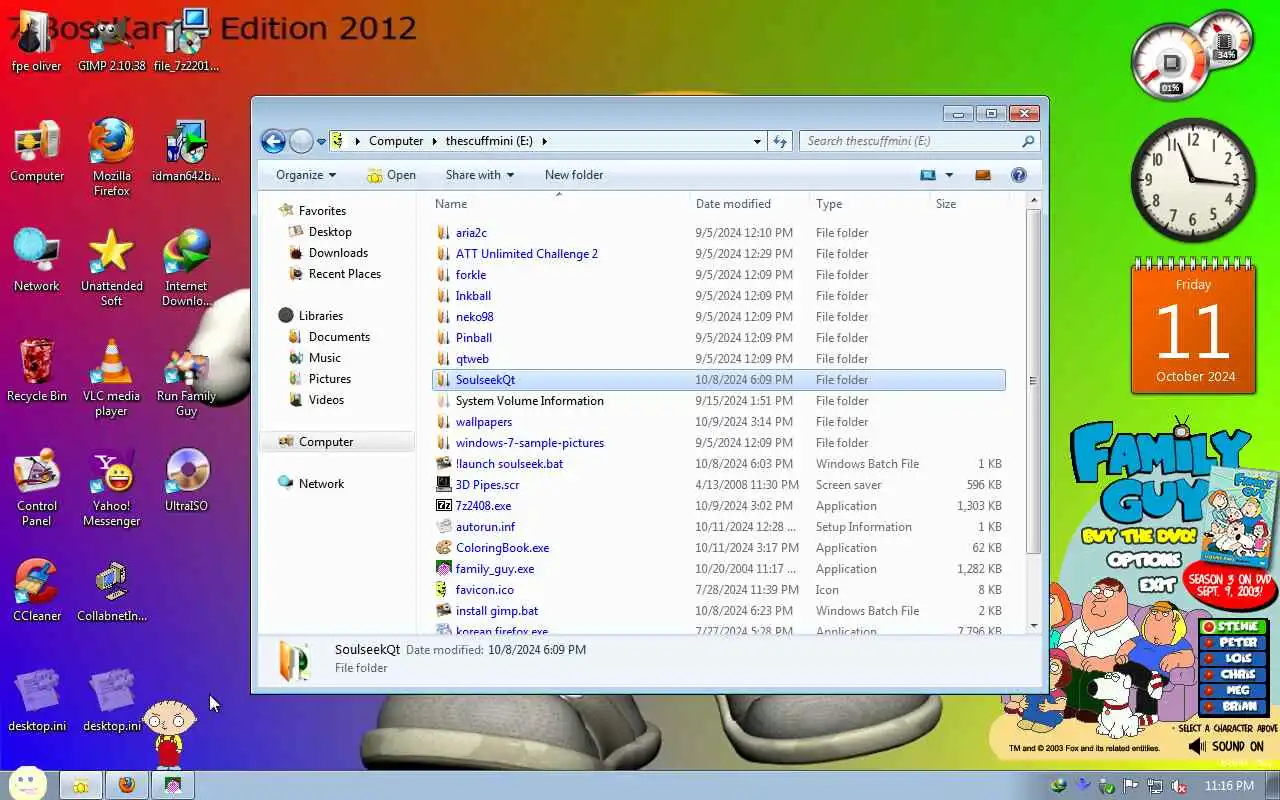Screen dimensions: 1280x800
Task: Open Unattended Soft star icon
Action: tap(111, 267)
